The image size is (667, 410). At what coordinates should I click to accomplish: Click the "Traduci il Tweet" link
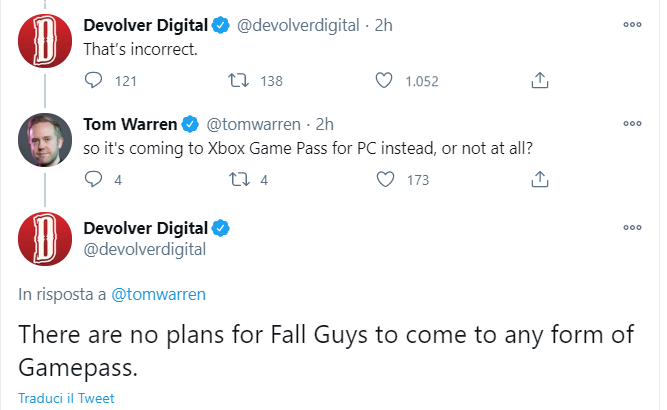click(66, 398)
